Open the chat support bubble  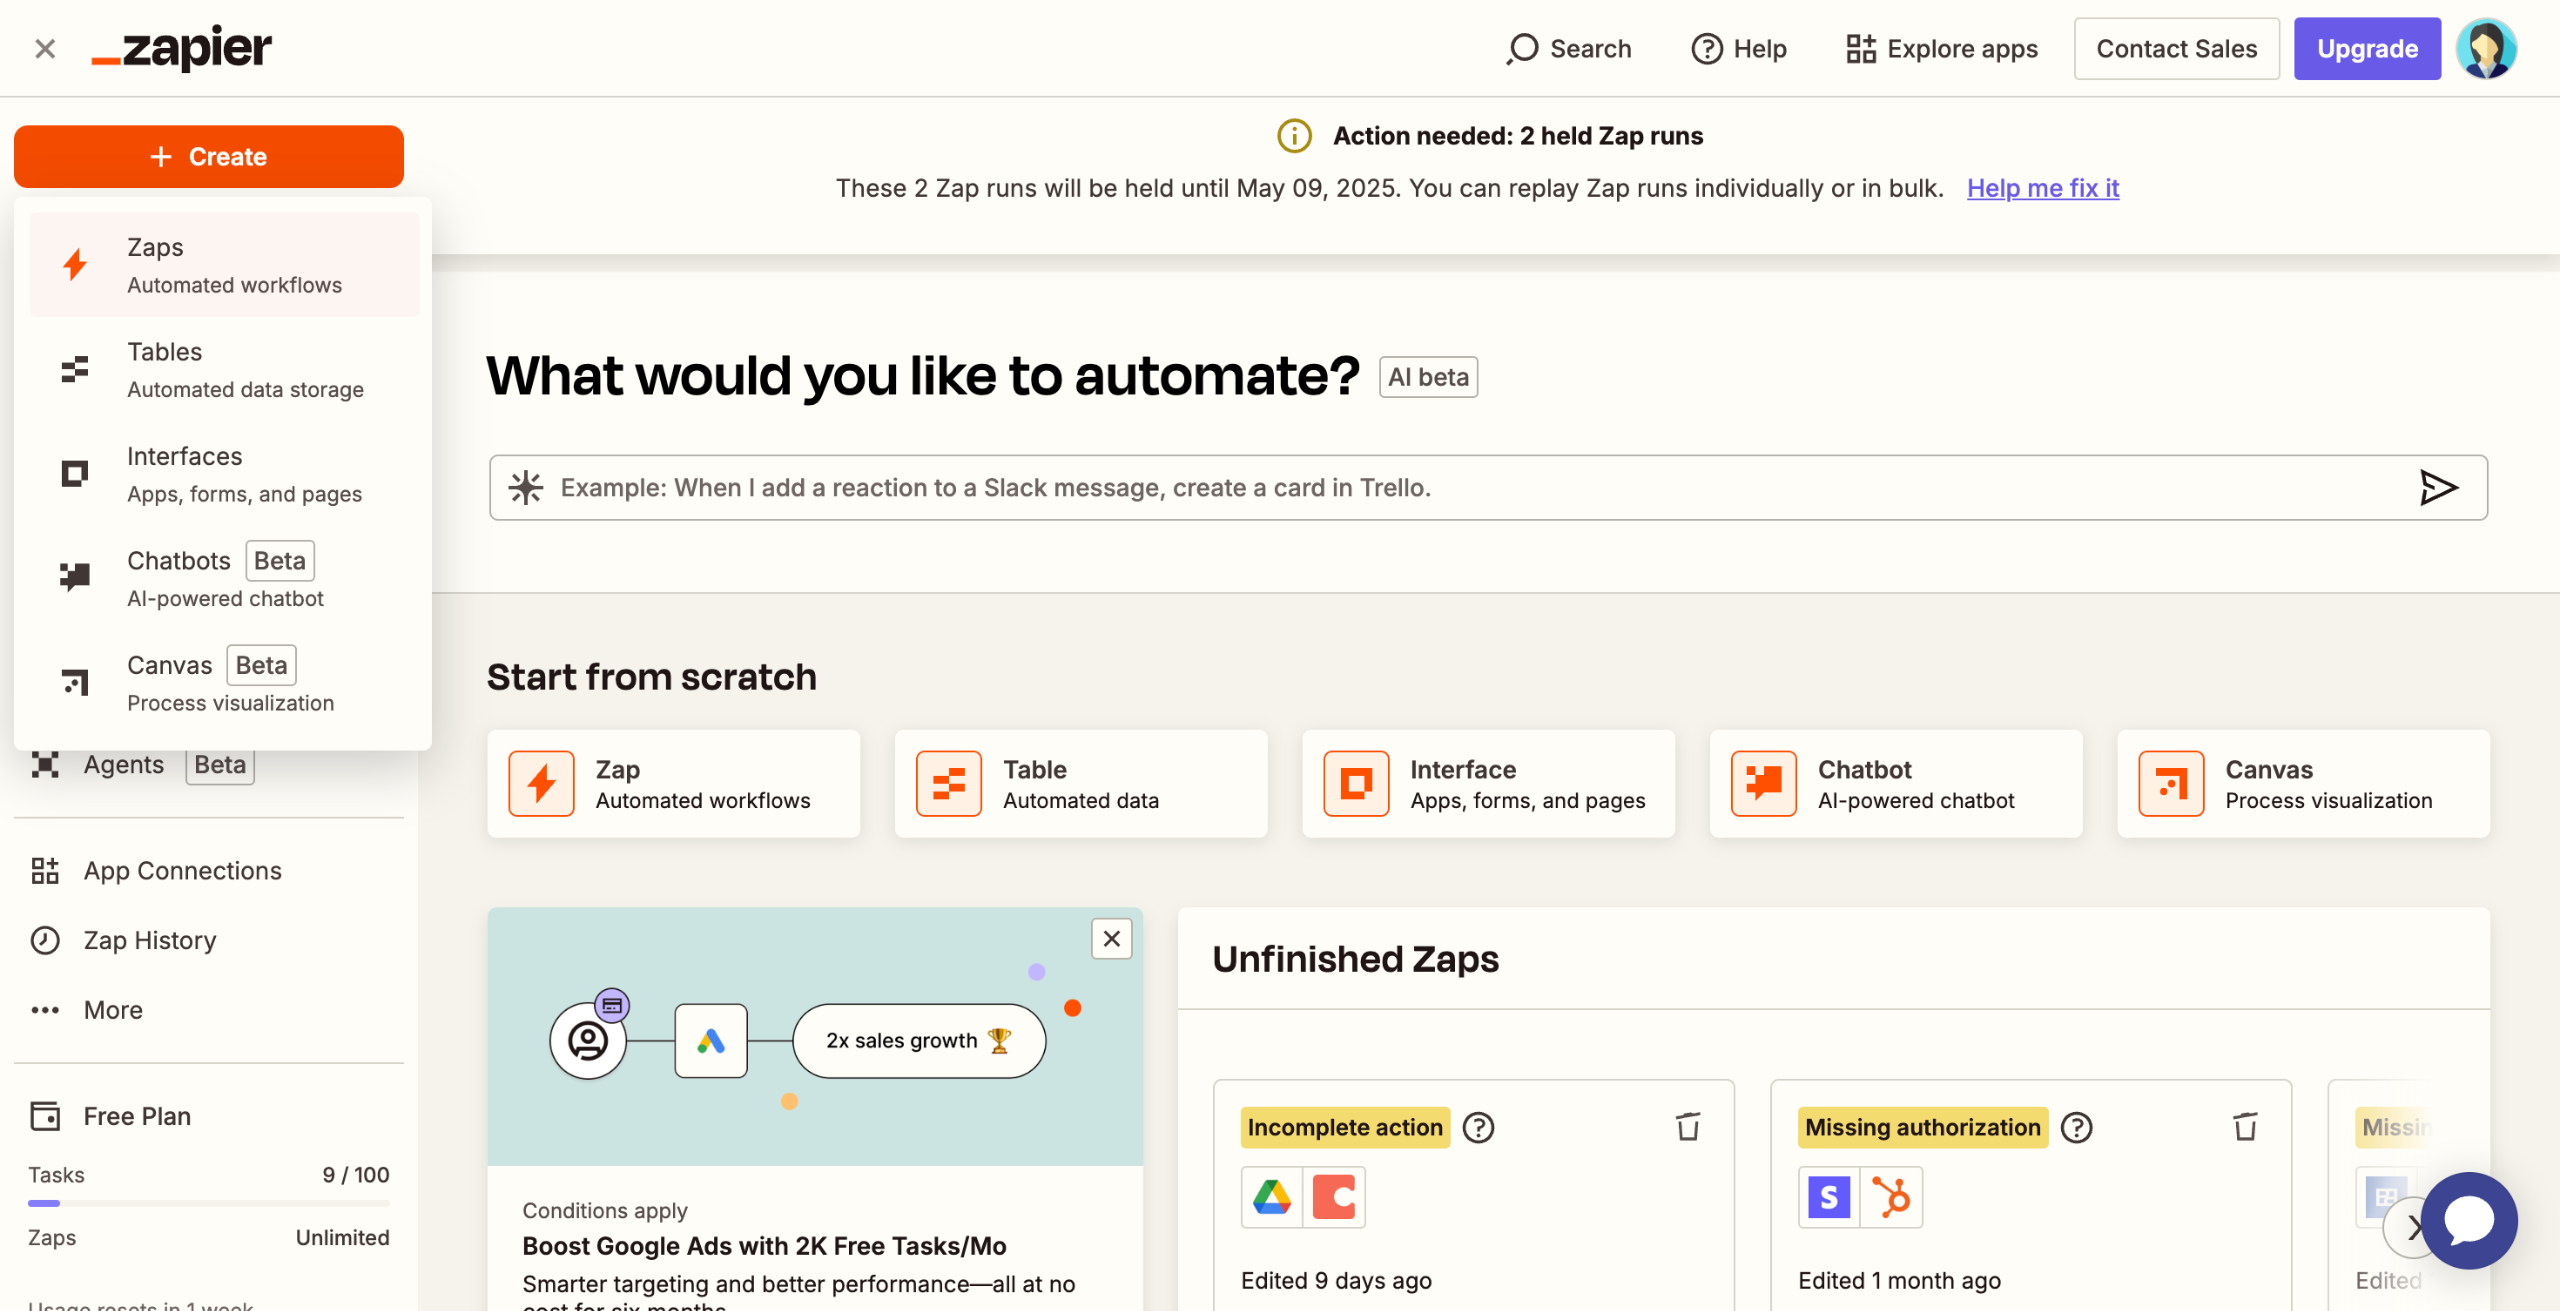[x=2468, y=1221]
